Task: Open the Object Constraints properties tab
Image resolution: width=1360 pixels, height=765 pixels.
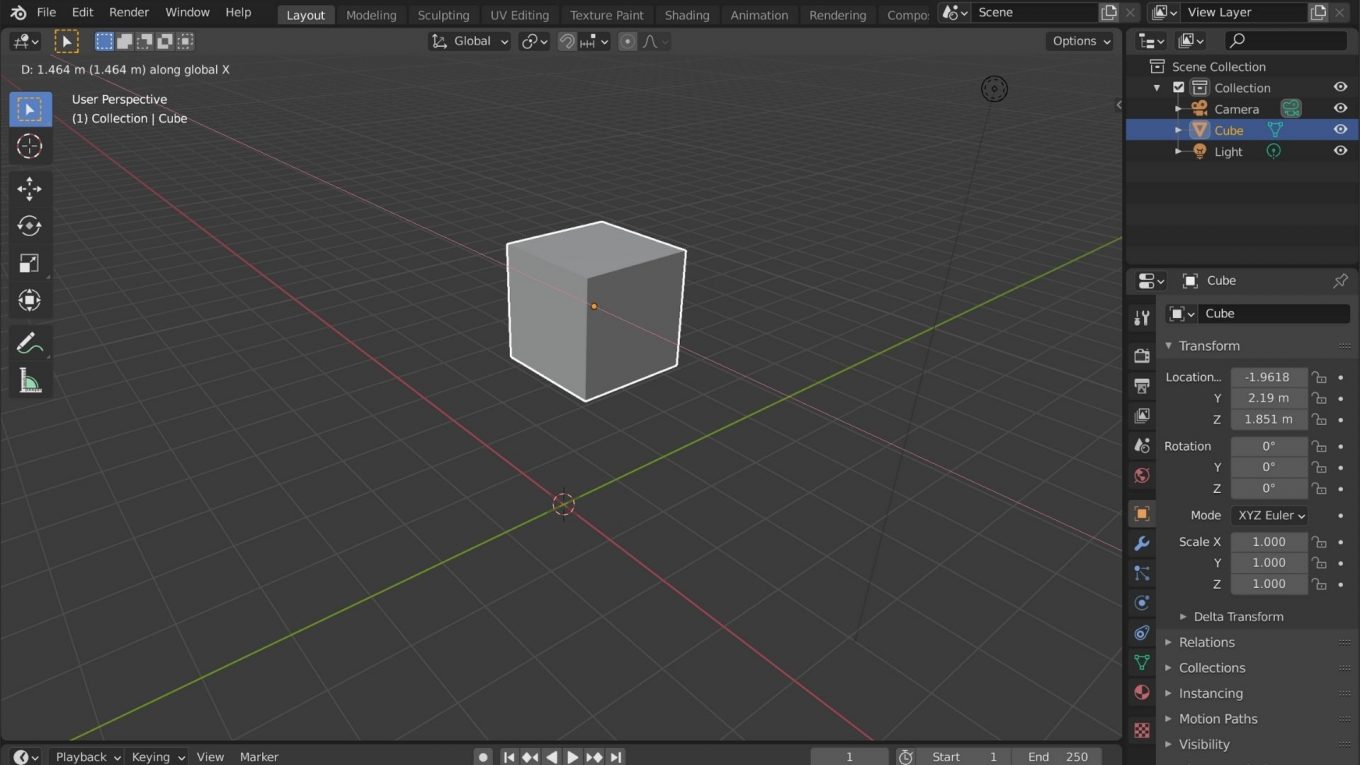Action: [x=1141, y=633]
